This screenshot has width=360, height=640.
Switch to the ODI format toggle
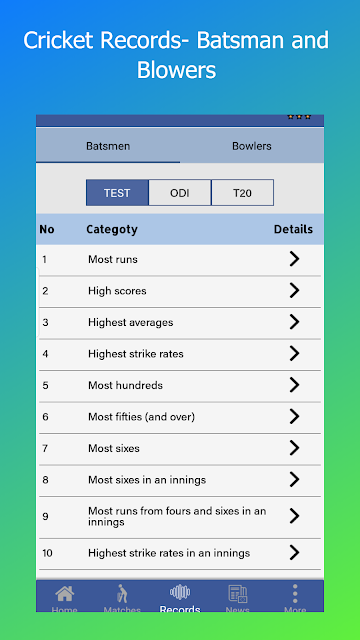tap(180, 193)
